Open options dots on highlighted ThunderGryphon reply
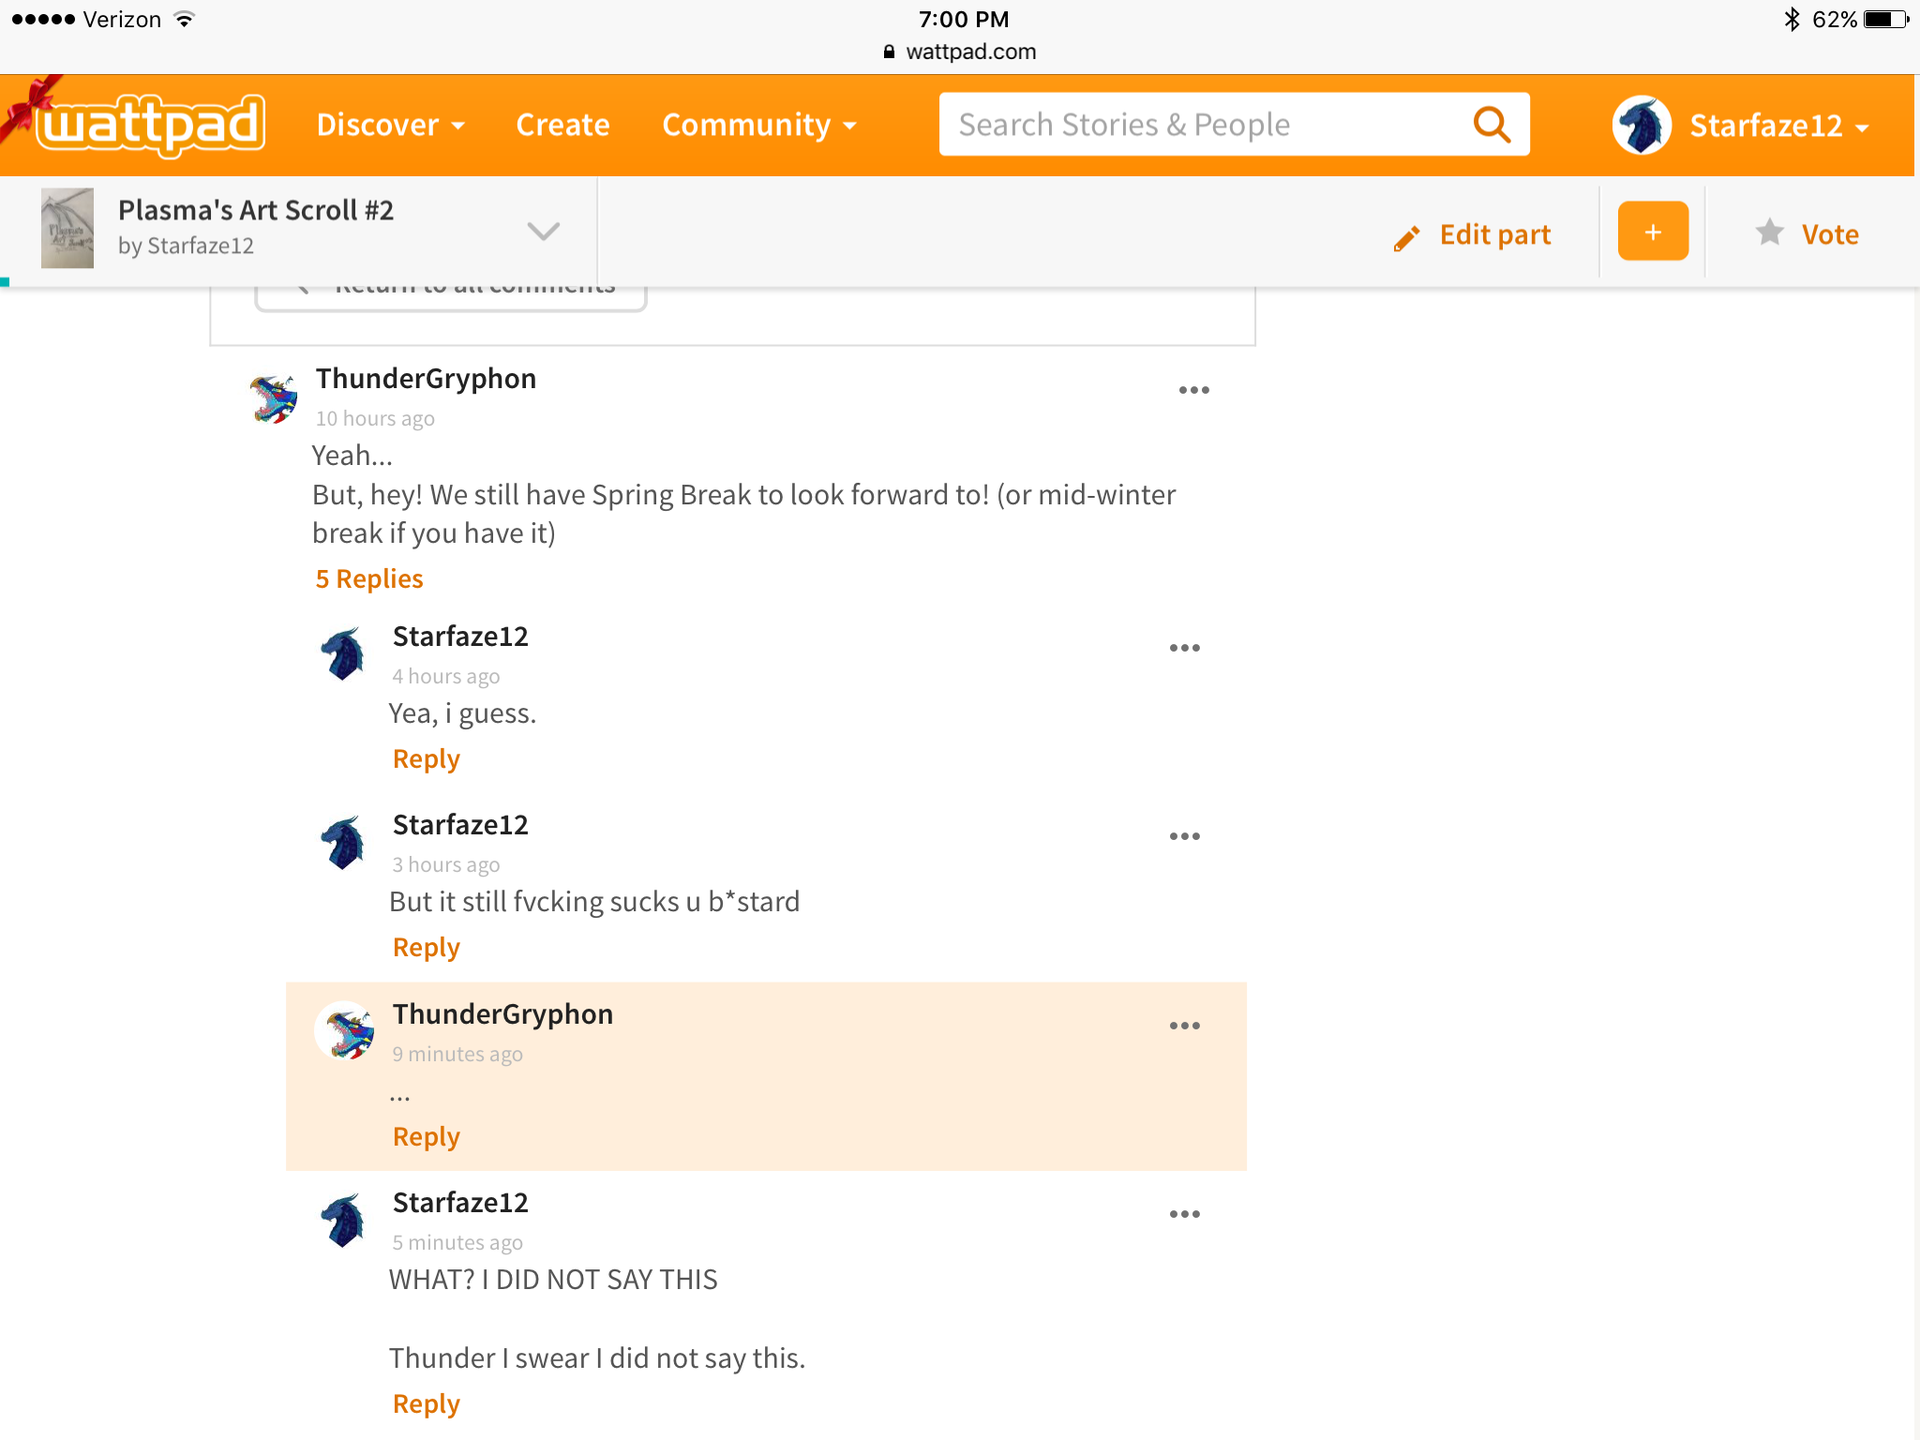The image size is (1920, 1440). (x=1184, y=1026)
